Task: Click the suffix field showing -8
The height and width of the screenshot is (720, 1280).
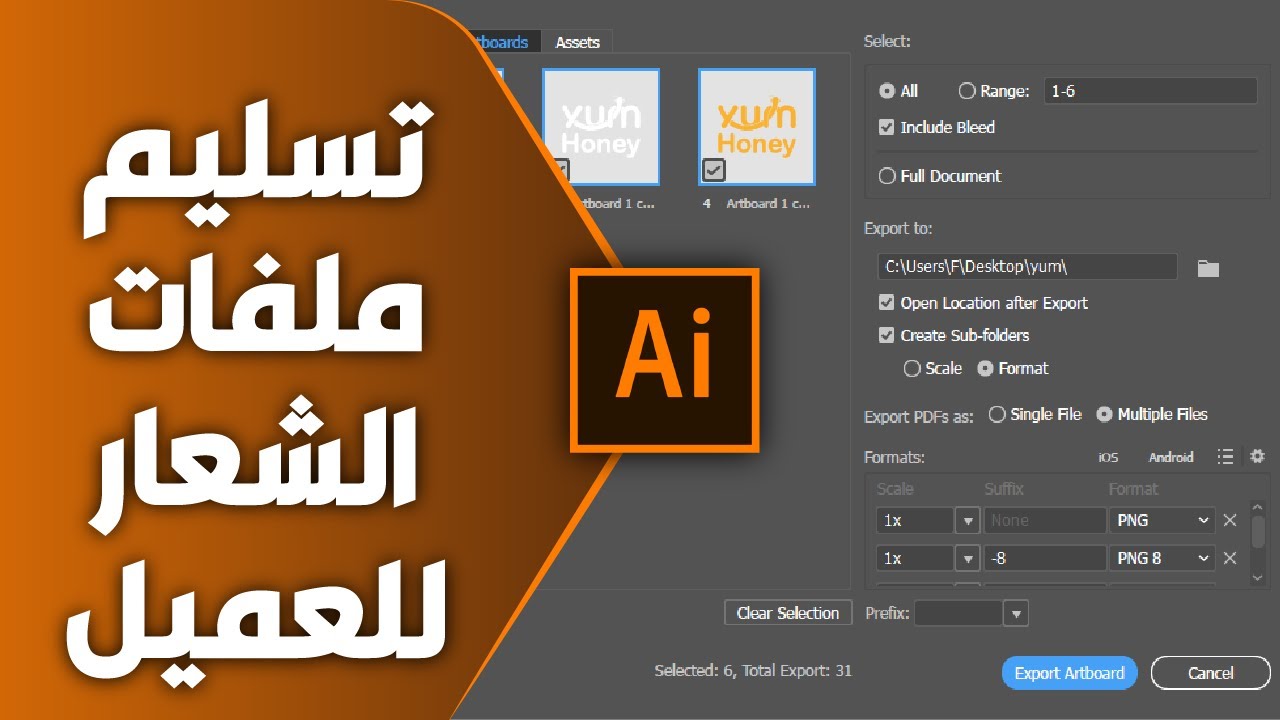Action: point(1045,558)
